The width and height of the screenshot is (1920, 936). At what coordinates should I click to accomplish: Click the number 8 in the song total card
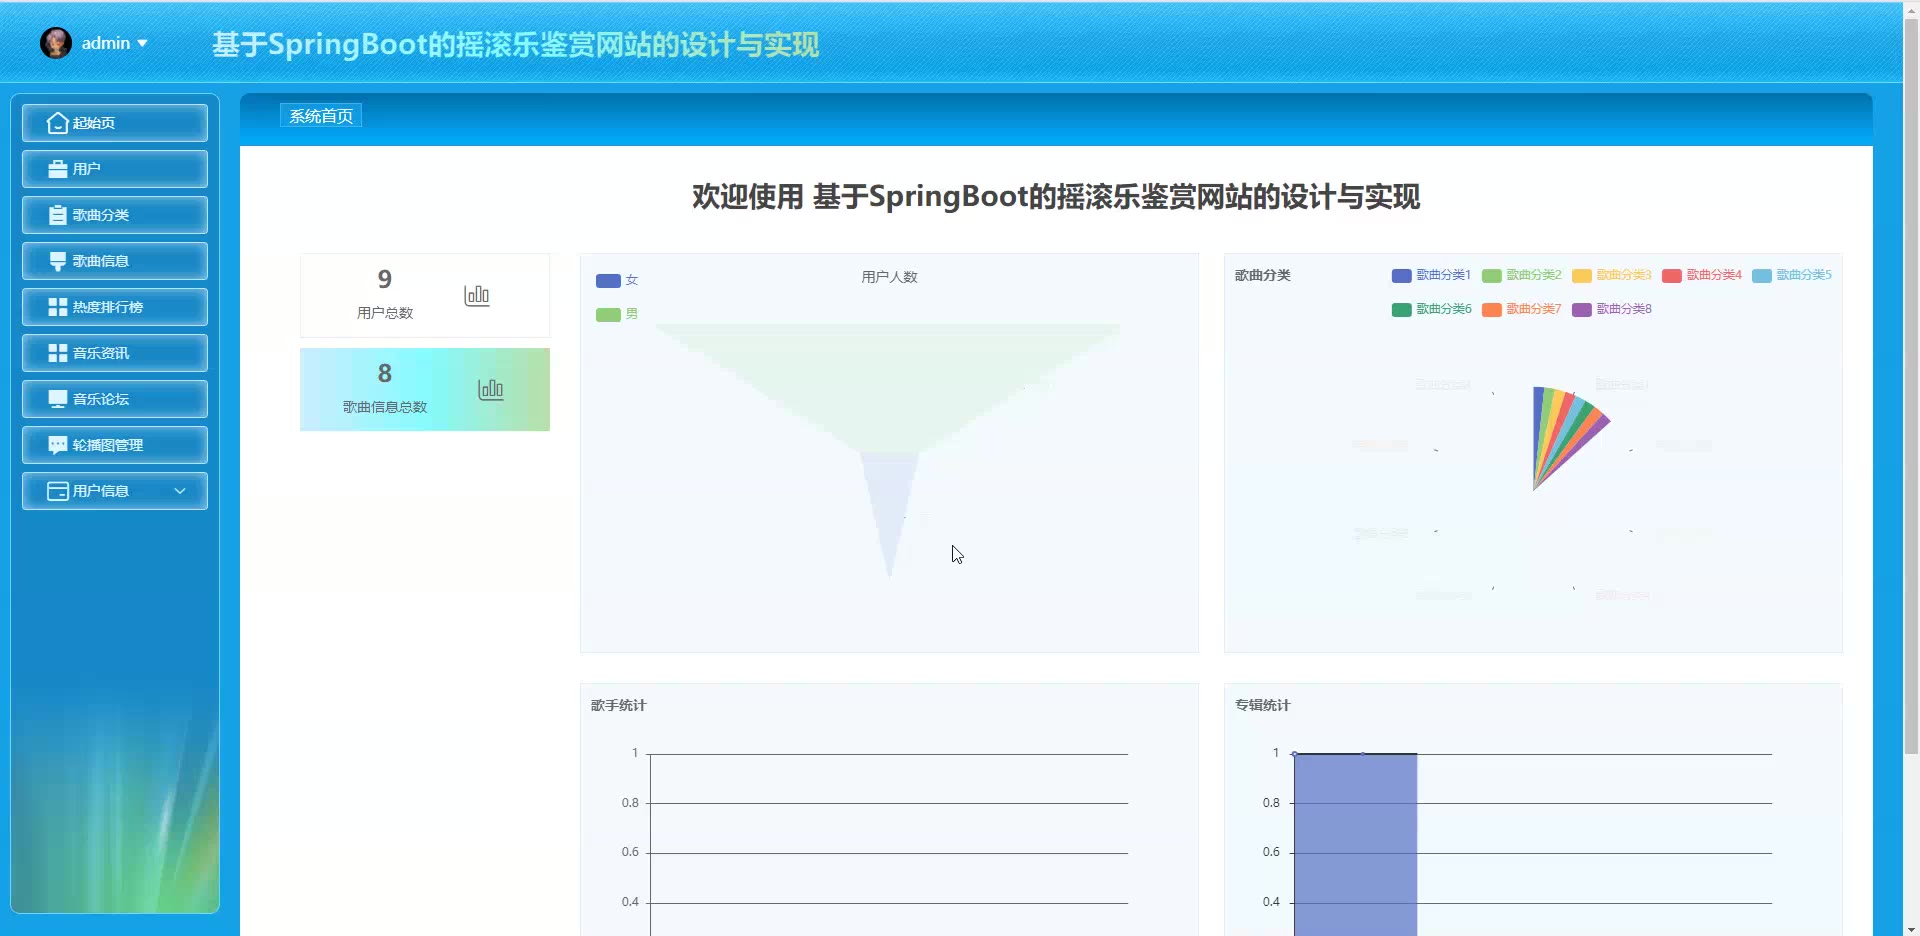(x=385, y=373)
